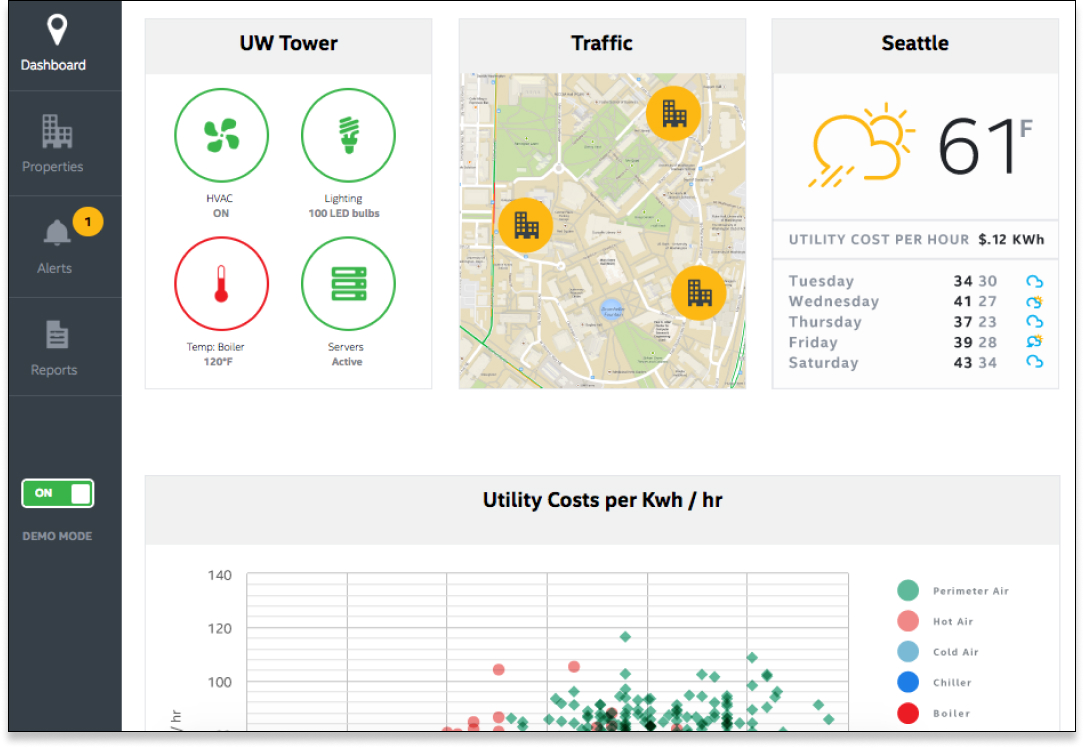This screenshot has height=748, width=1084.
Task: Toggle Demo Mode off
Action: tap(57, 493)
